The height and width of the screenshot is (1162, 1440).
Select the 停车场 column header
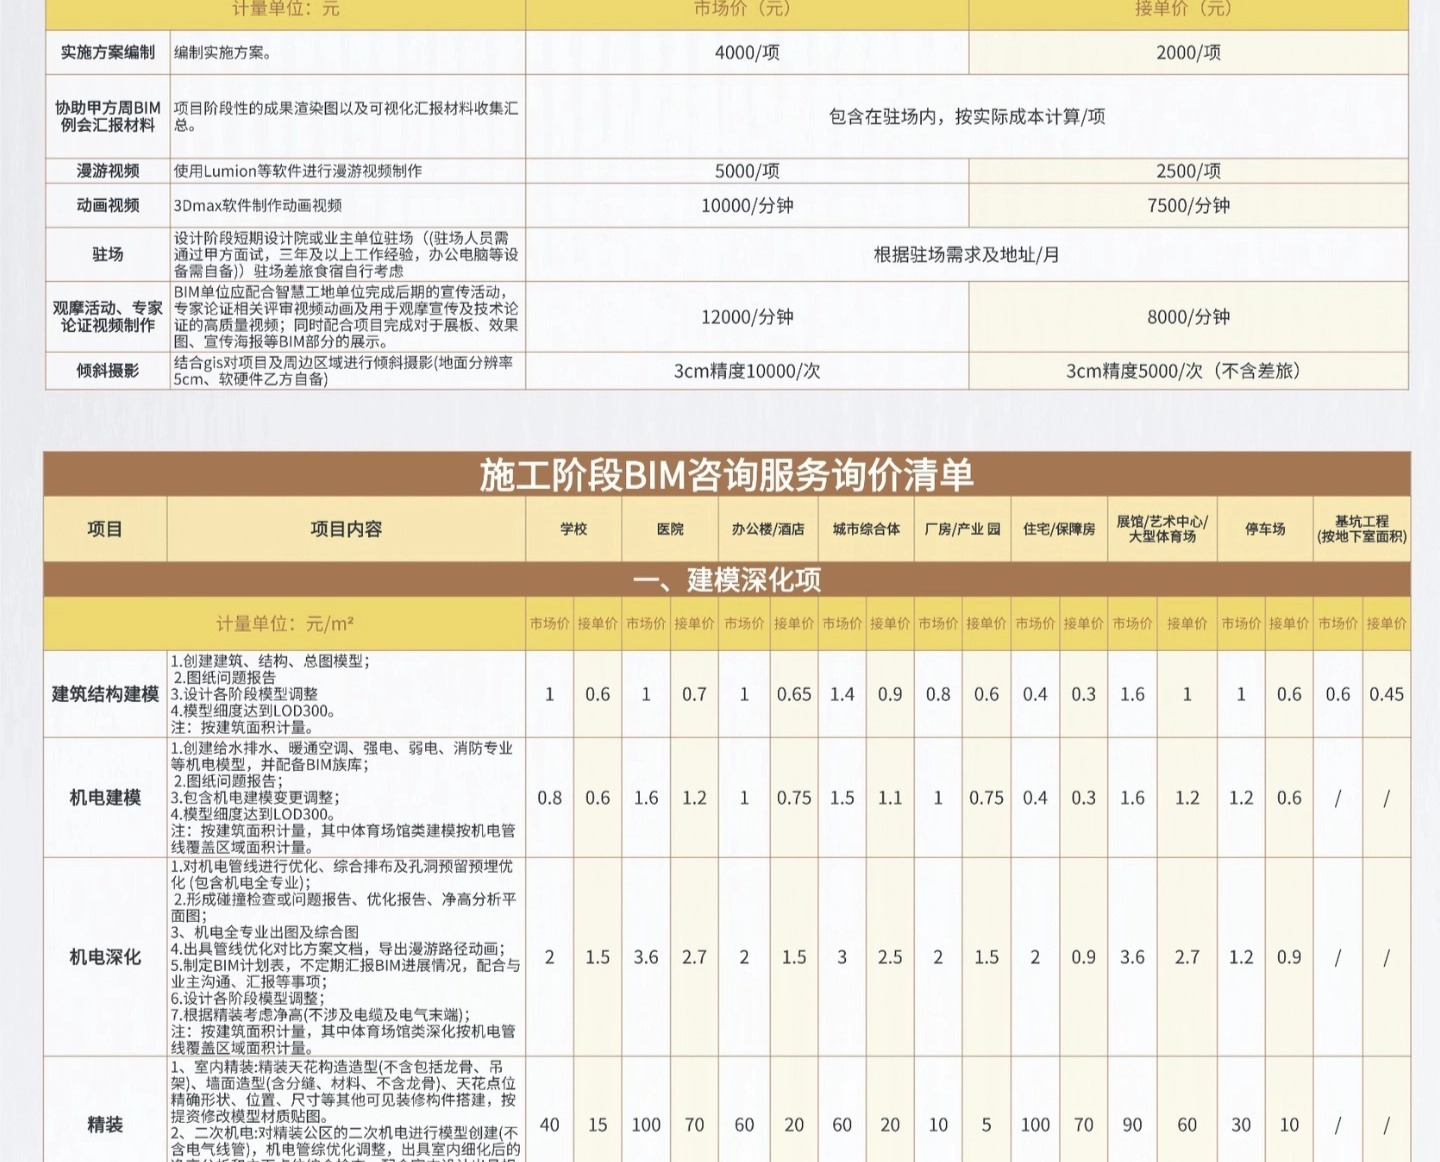click(x=1265, y=529)
